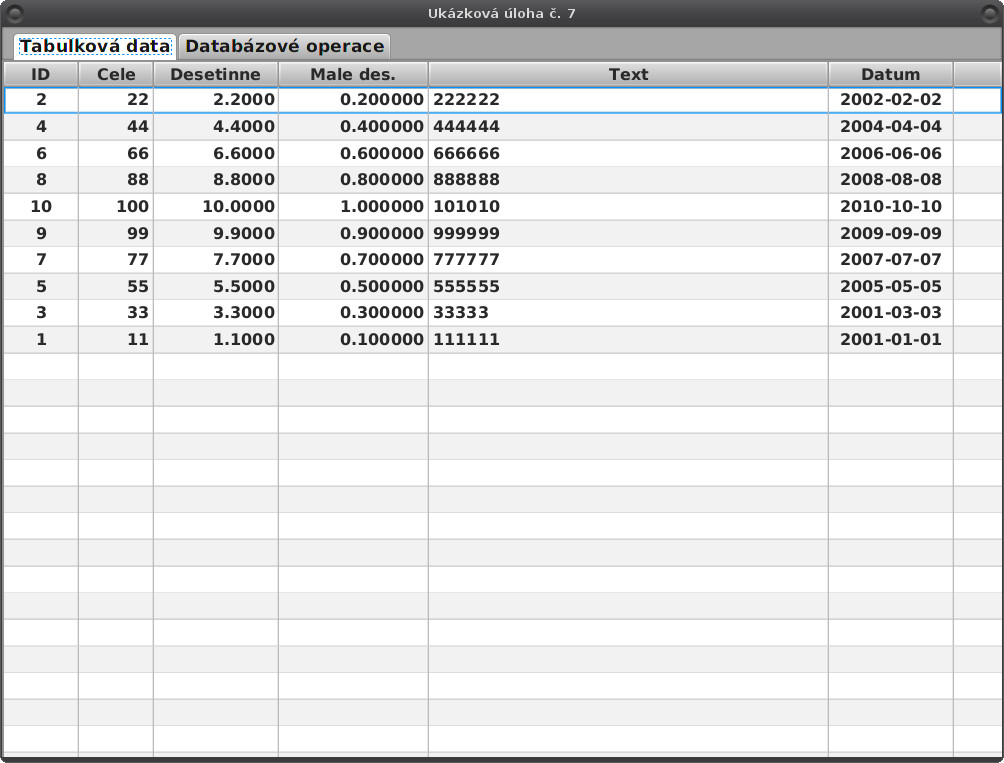Select Cele value 88

click(x=116, y=180)
